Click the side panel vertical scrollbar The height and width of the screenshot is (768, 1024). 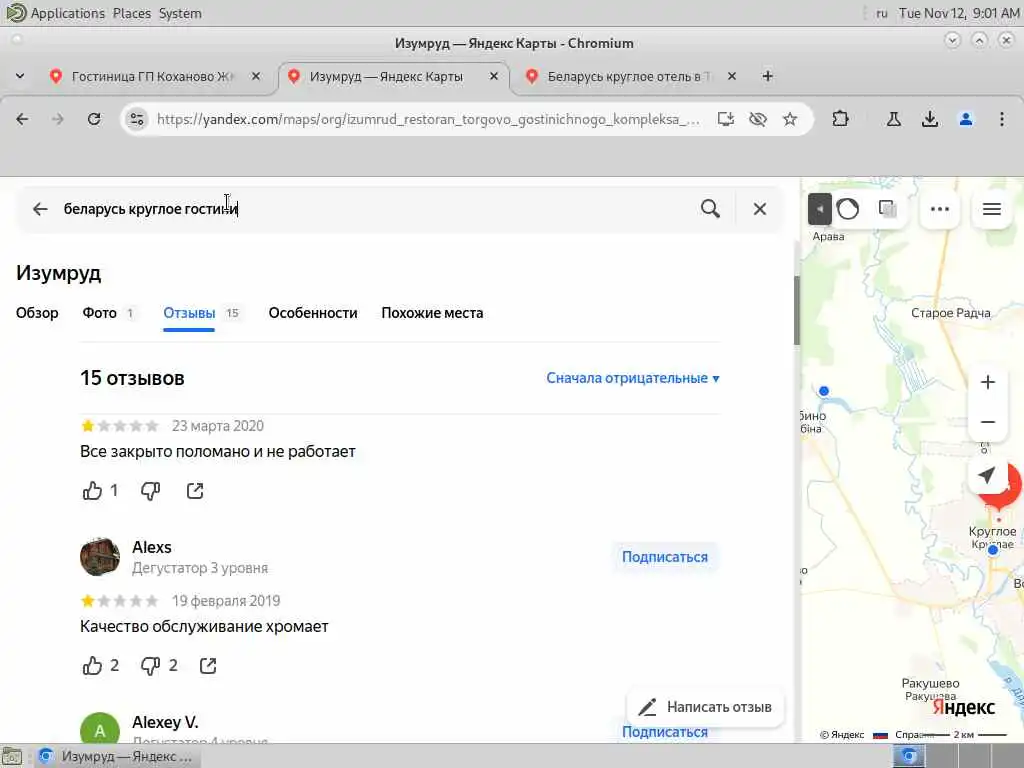[x=797, y=311]
